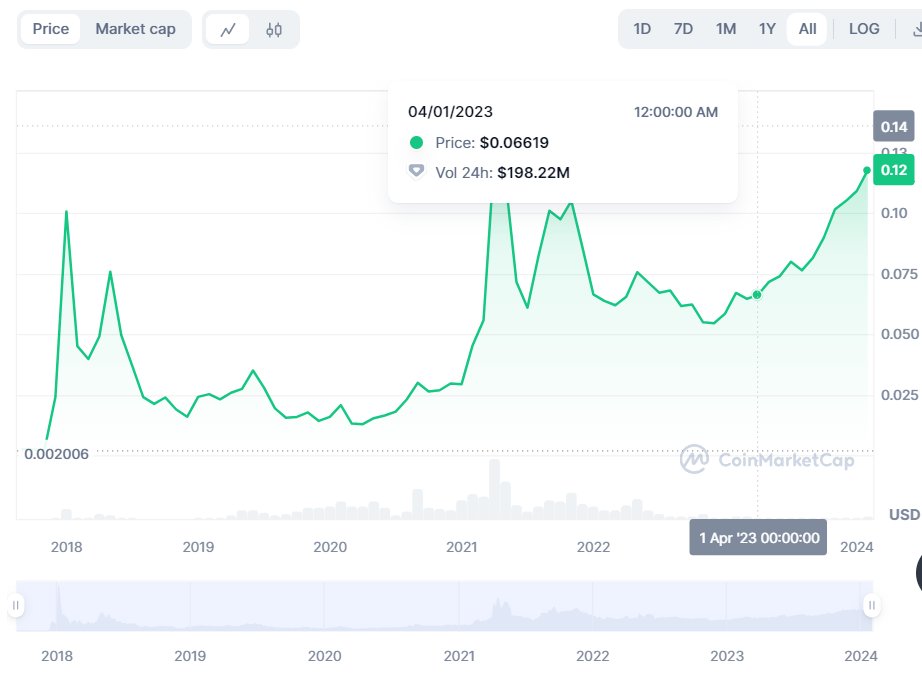Click the highlighted April 2023 data point
This screenshot has height=689, width=922.
click(x=757, y=295)
